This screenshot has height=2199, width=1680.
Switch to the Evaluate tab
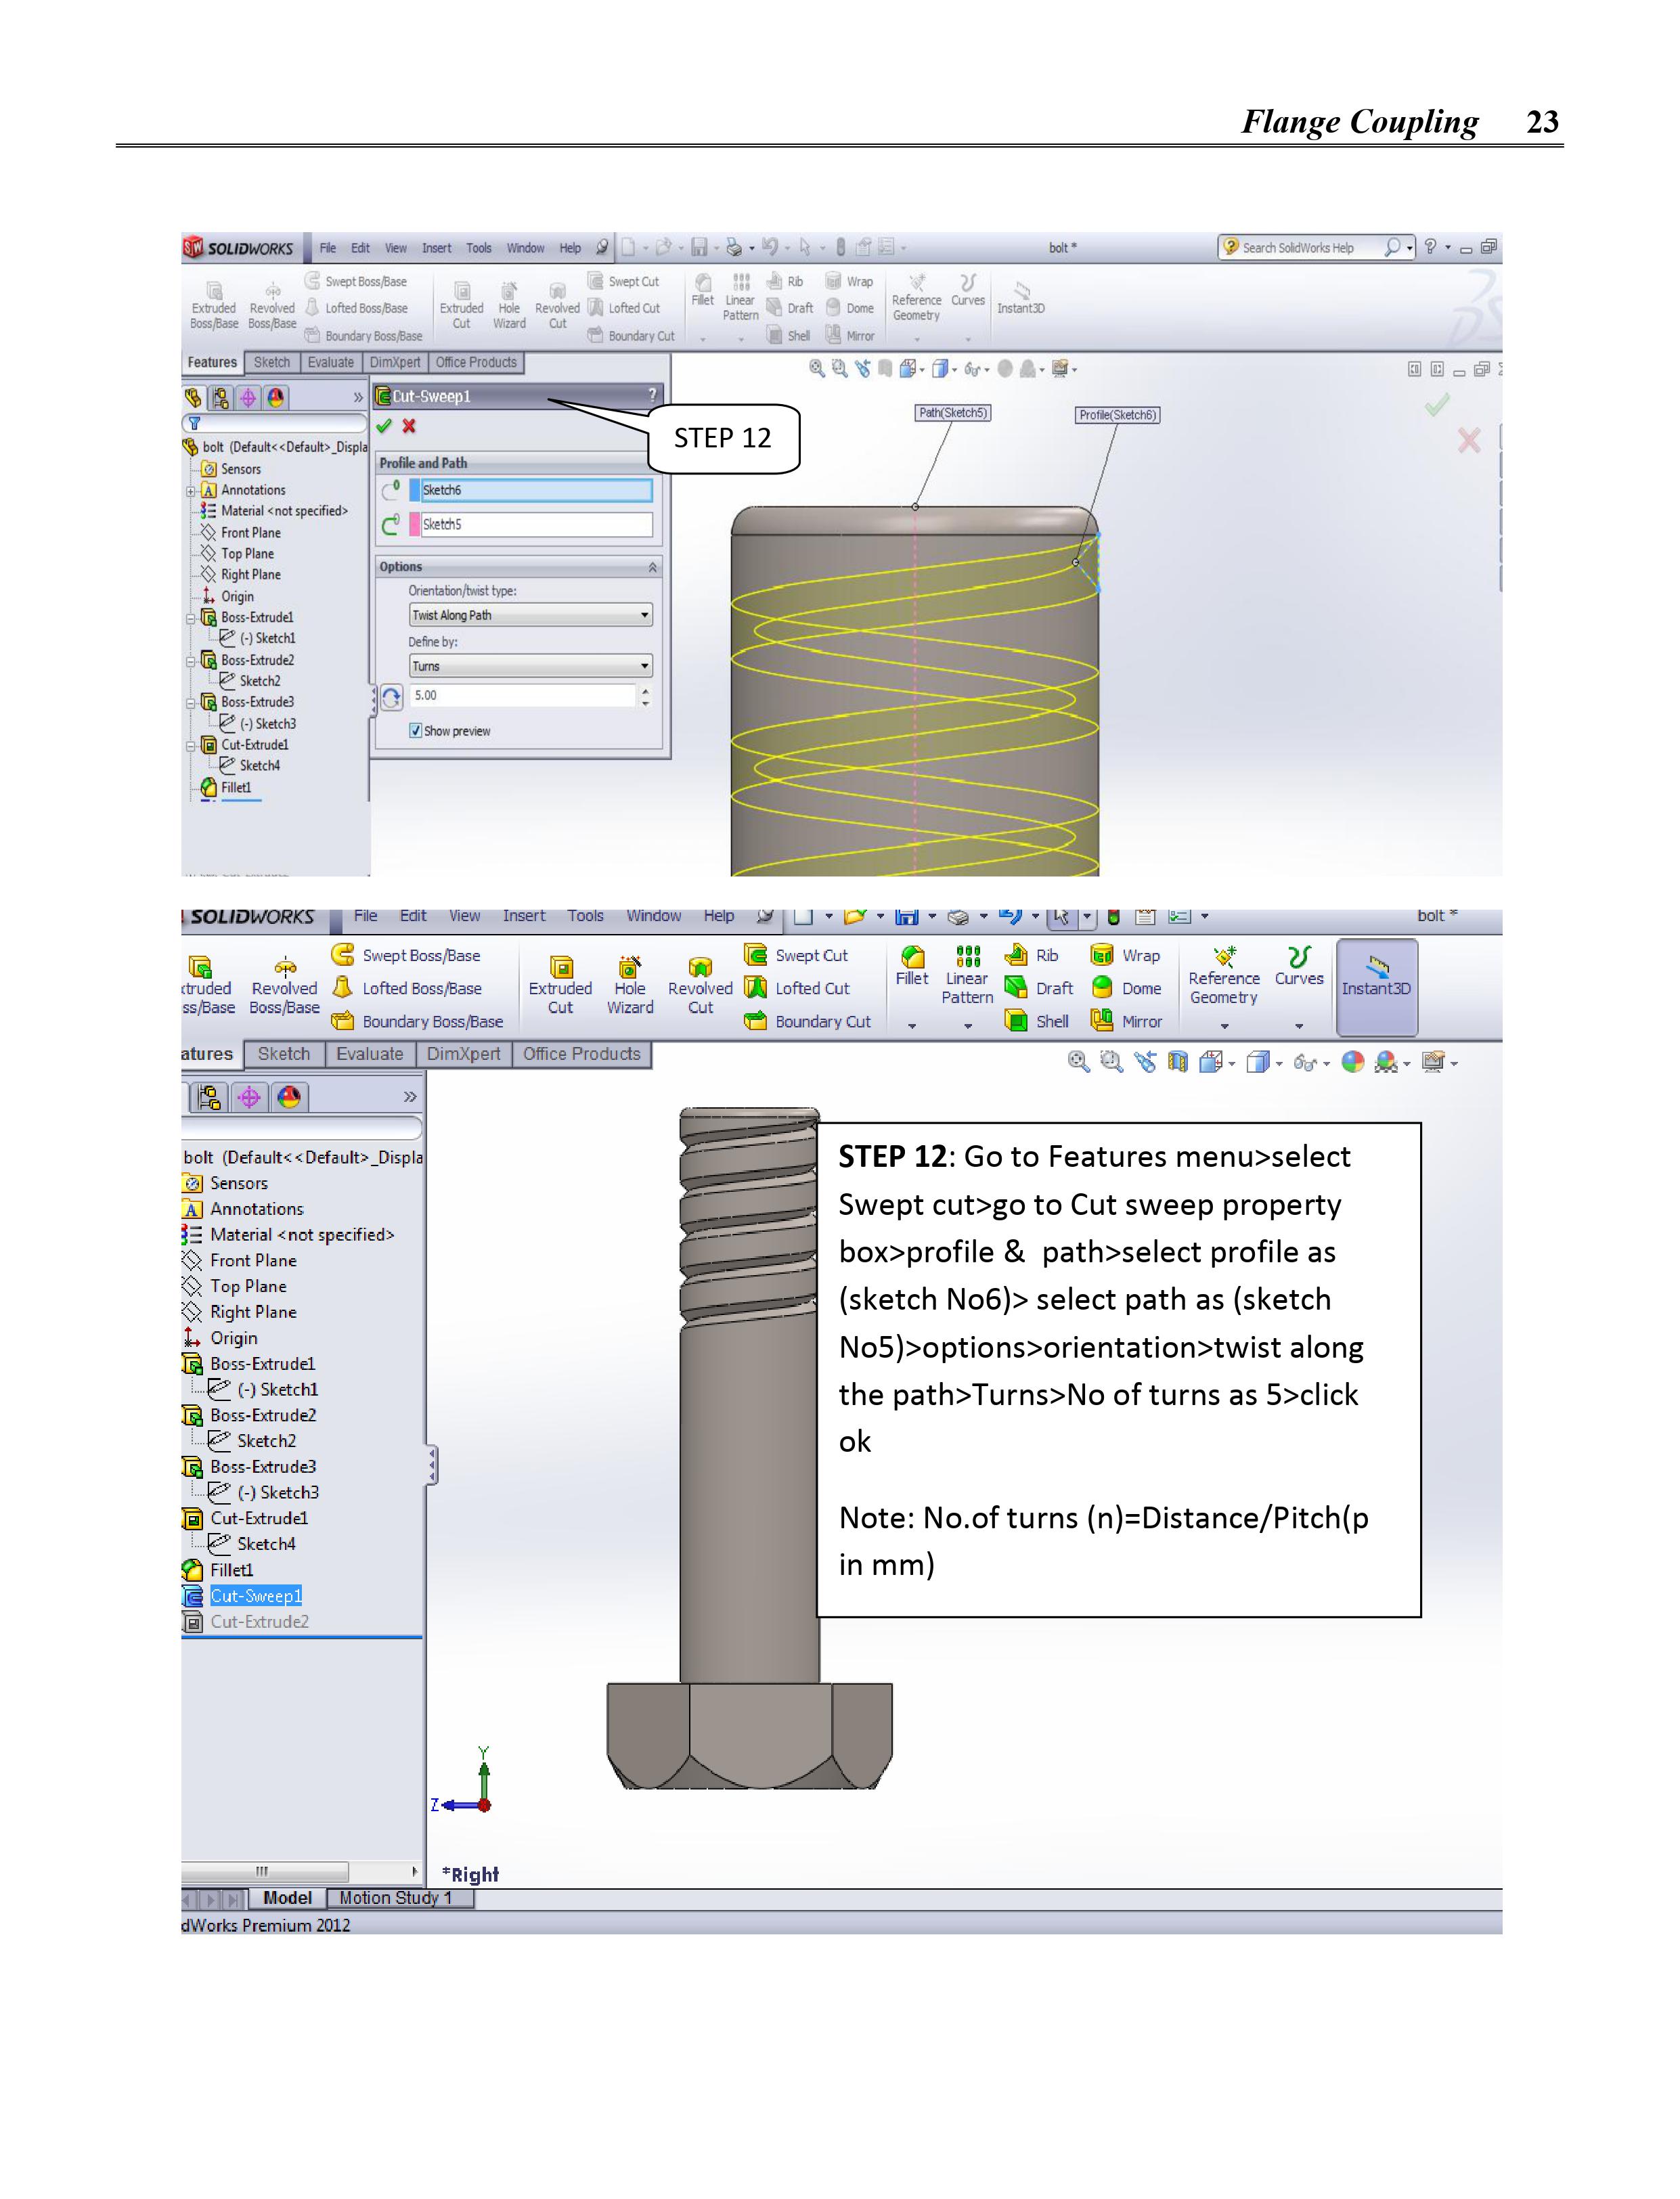[369, 1053]
